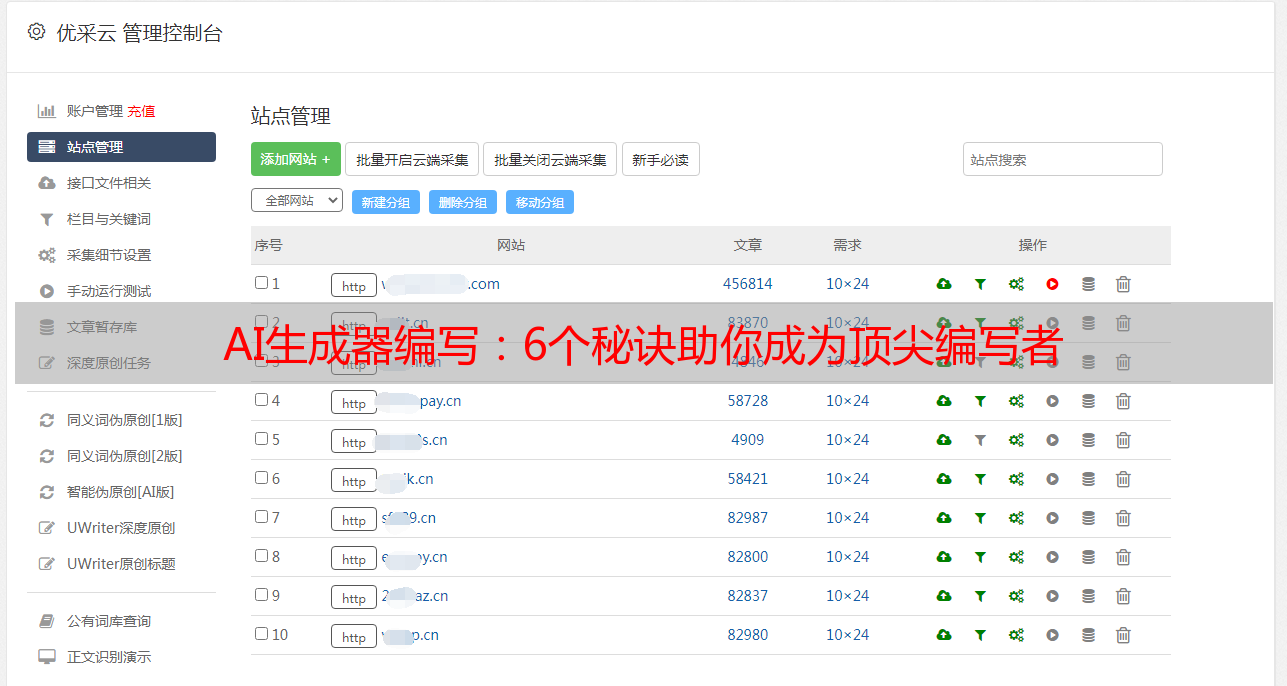Click the 站点搜索 search field
This screenshot has height=686, width=1287.
(1063, 159)
